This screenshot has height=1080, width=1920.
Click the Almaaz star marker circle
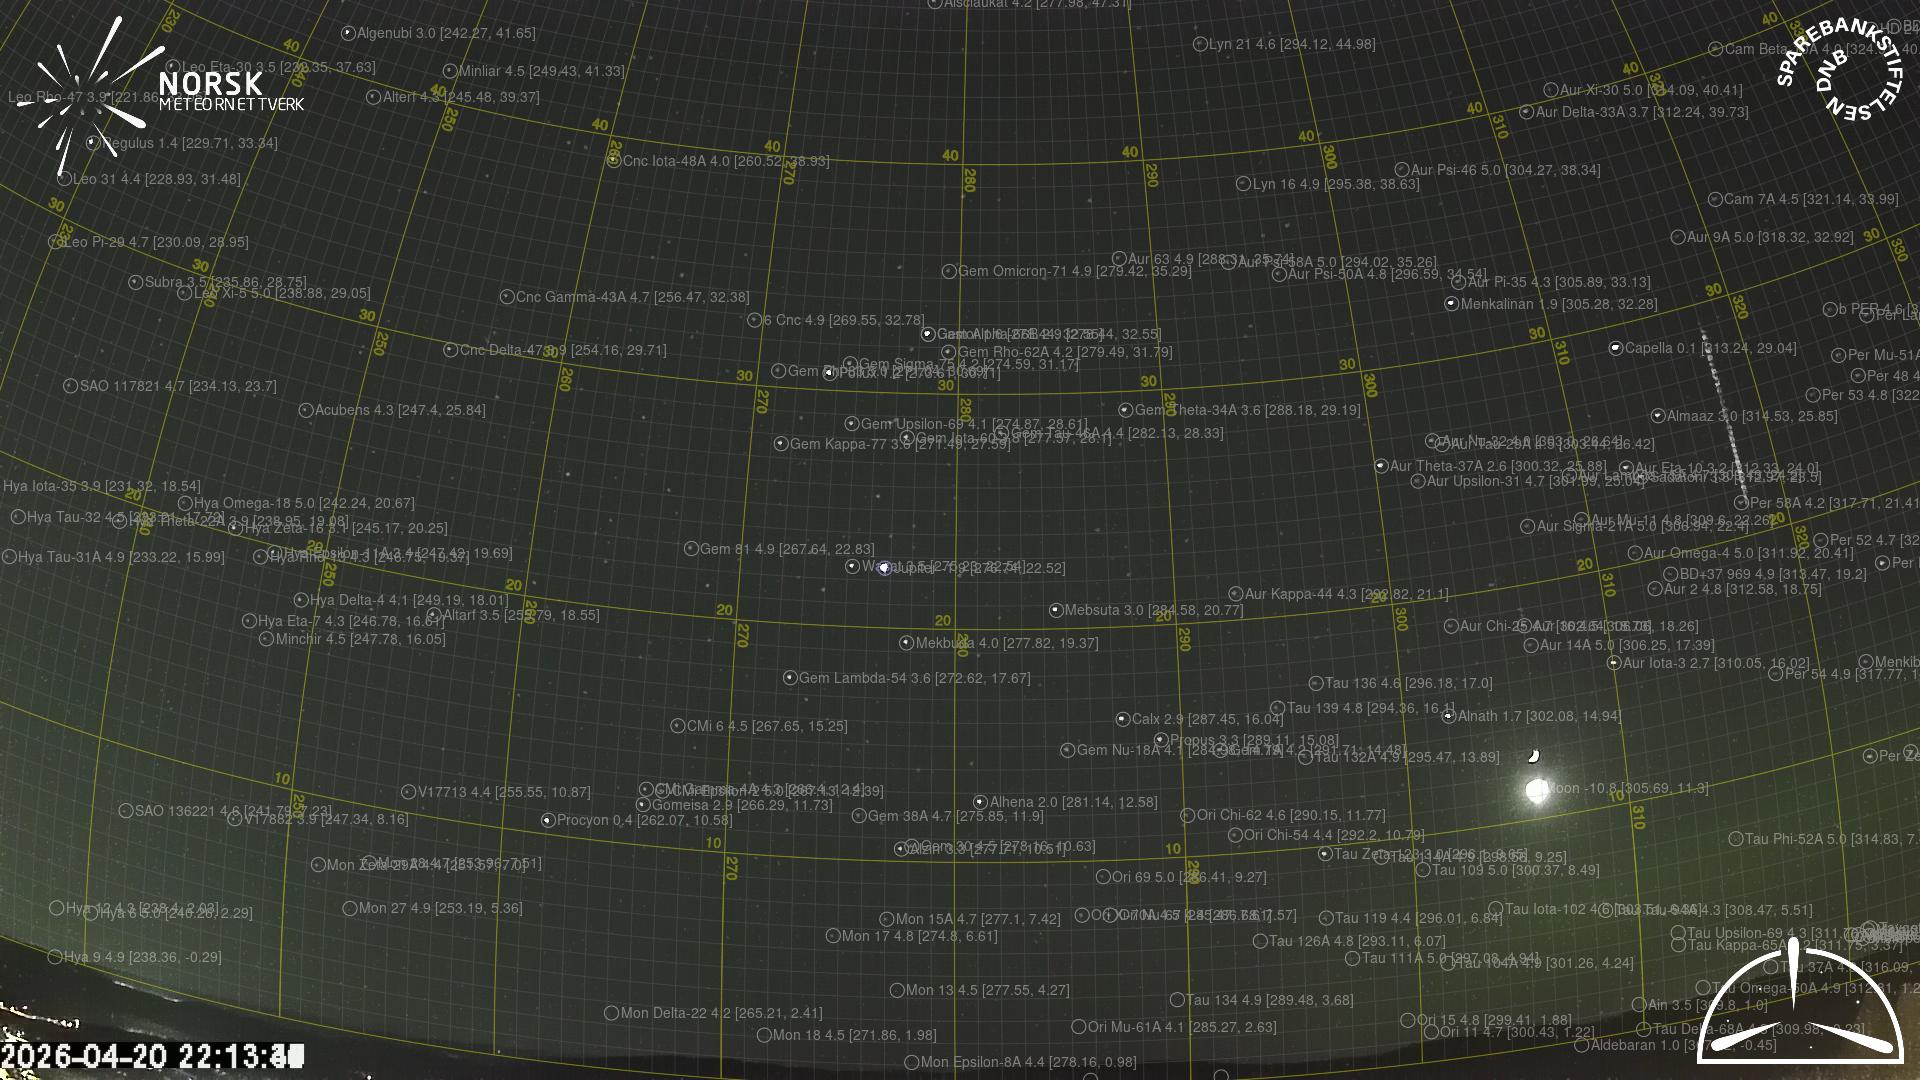pos(1657,416)
